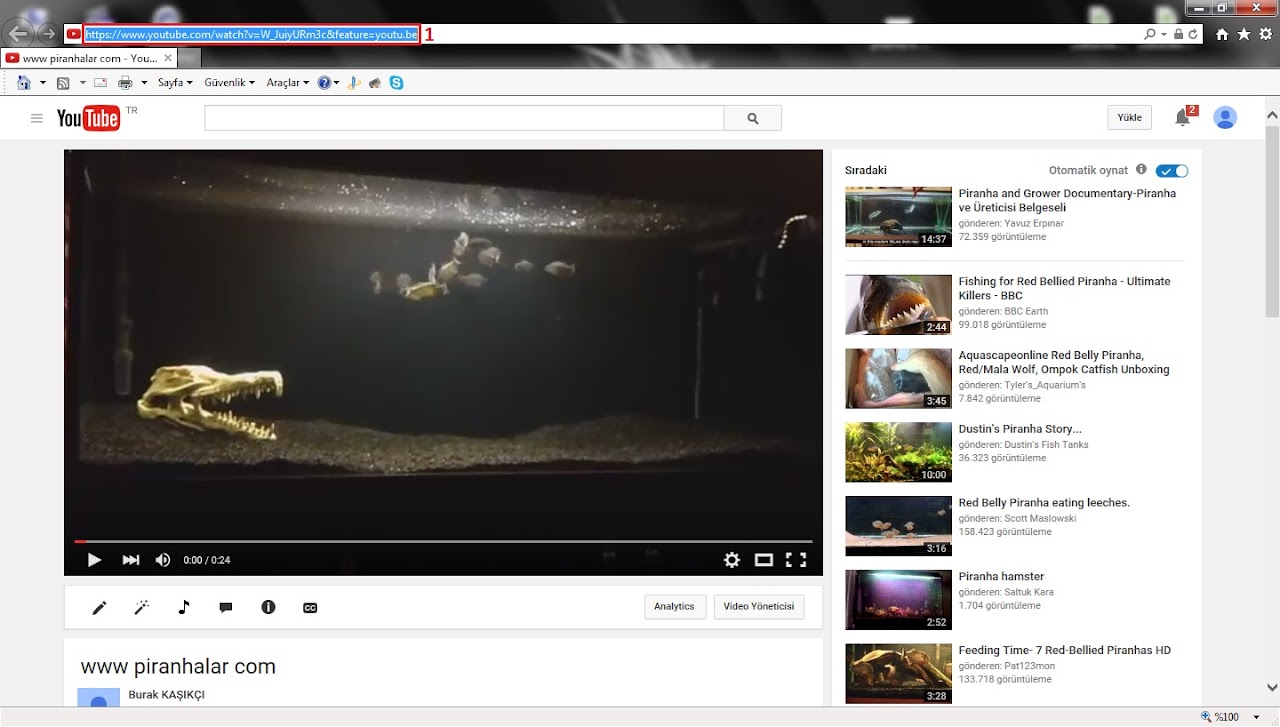Go forward with the browser Forward arrow
The image size is (1280, 727).
tap(47, 34)
